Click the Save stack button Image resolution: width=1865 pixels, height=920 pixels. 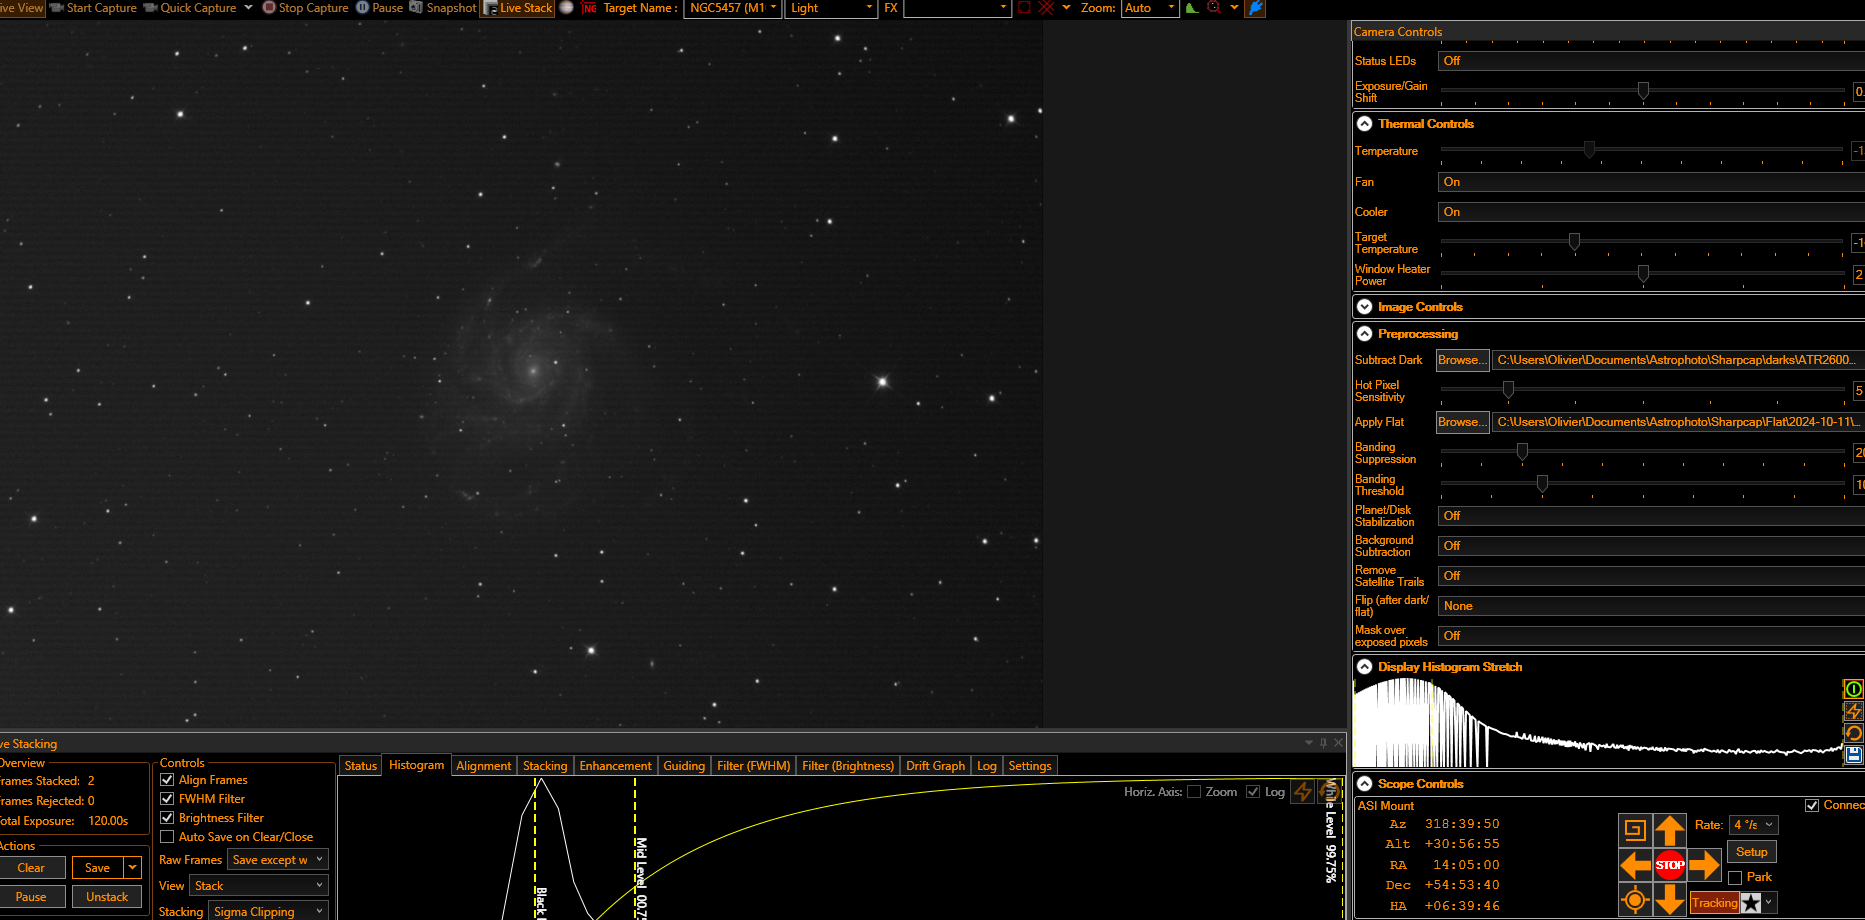(97, 868)
